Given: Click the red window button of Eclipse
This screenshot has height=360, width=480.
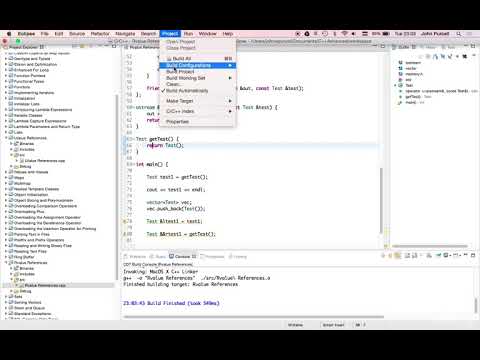Looking at the screenshot, I should [x=5, y=41].
